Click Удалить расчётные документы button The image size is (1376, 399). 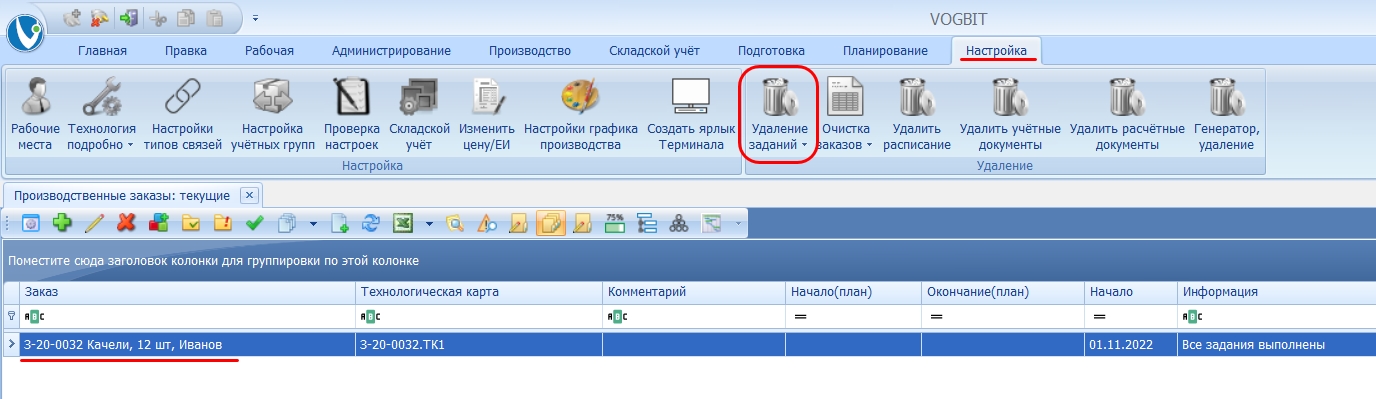1127,114
